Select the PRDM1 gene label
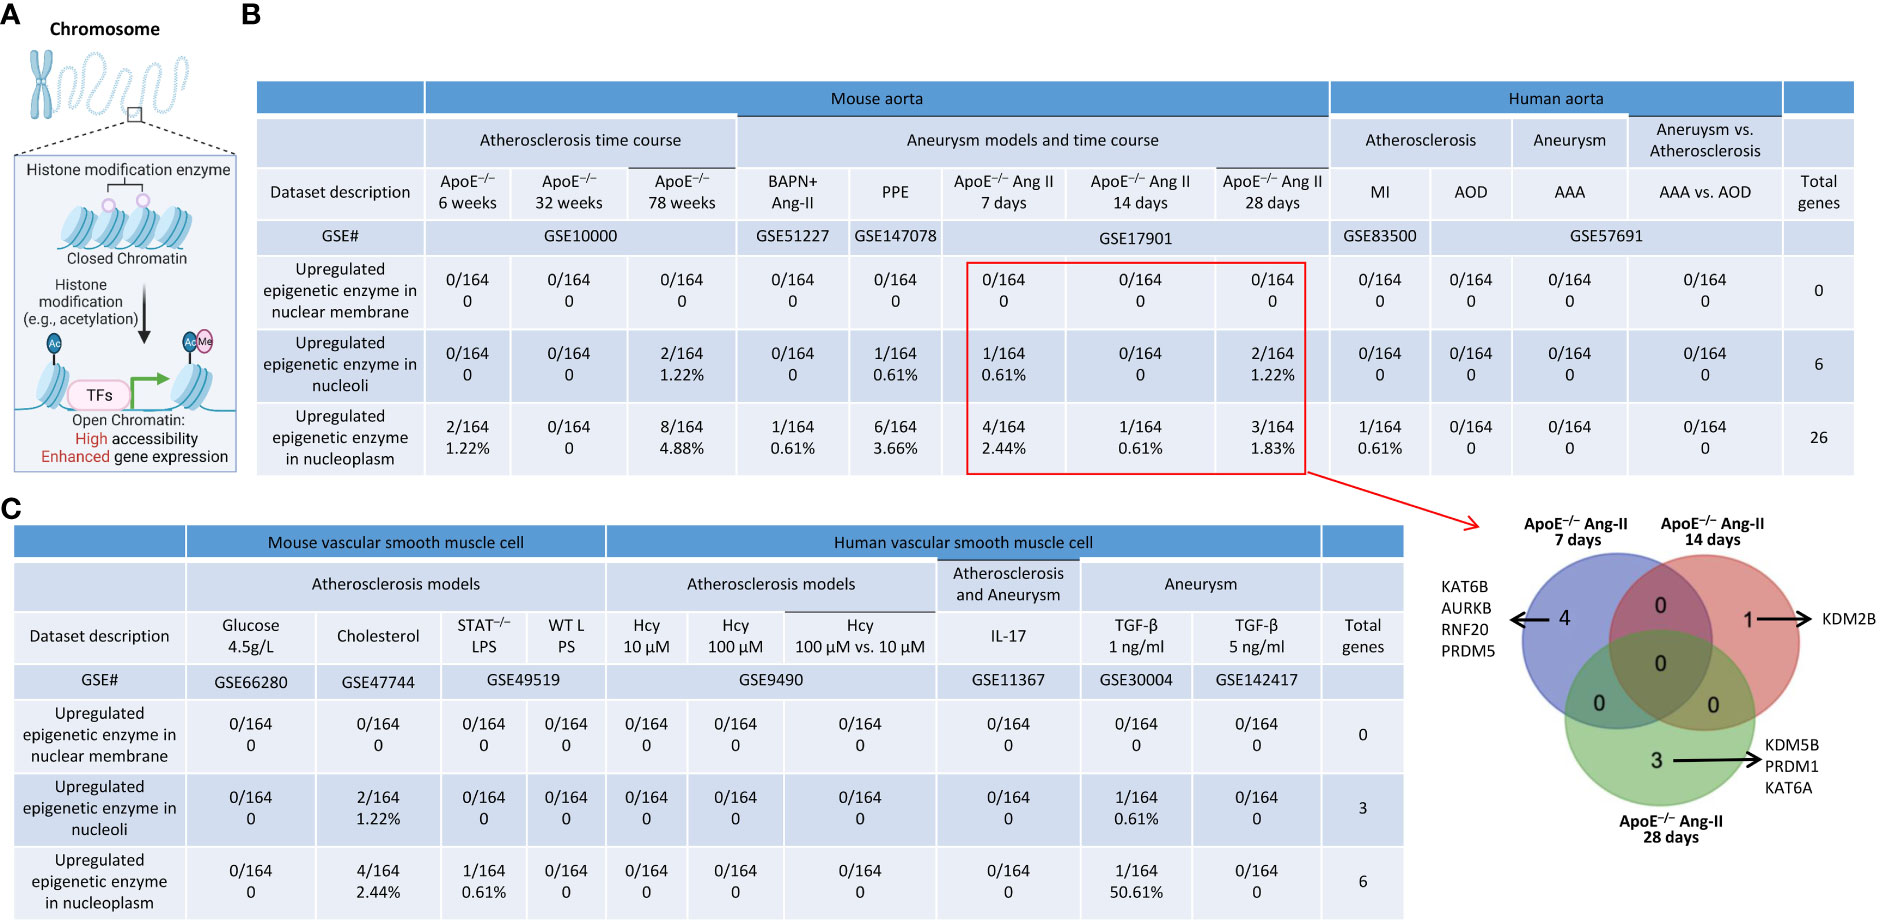The width and height of the screenshot is (1881, 924). coord(1792,766)
